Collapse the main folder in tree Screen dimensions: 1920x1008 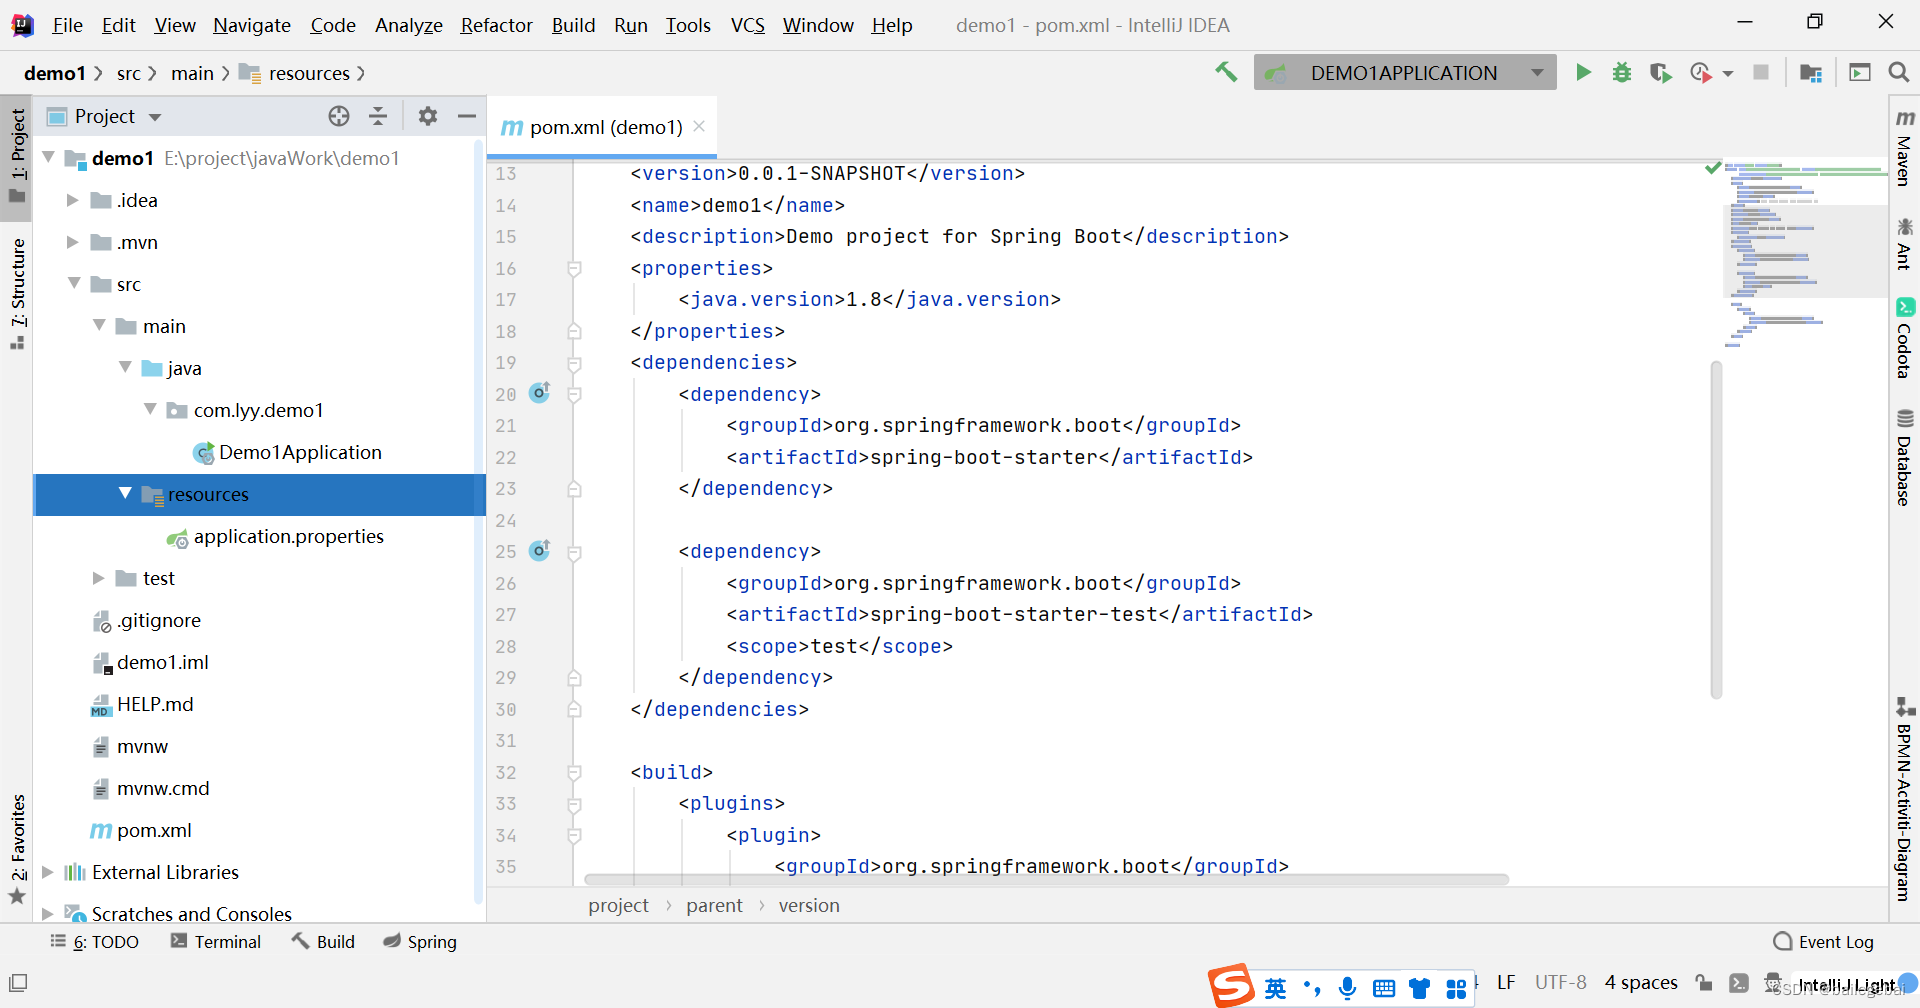click(x=99, y=325)
